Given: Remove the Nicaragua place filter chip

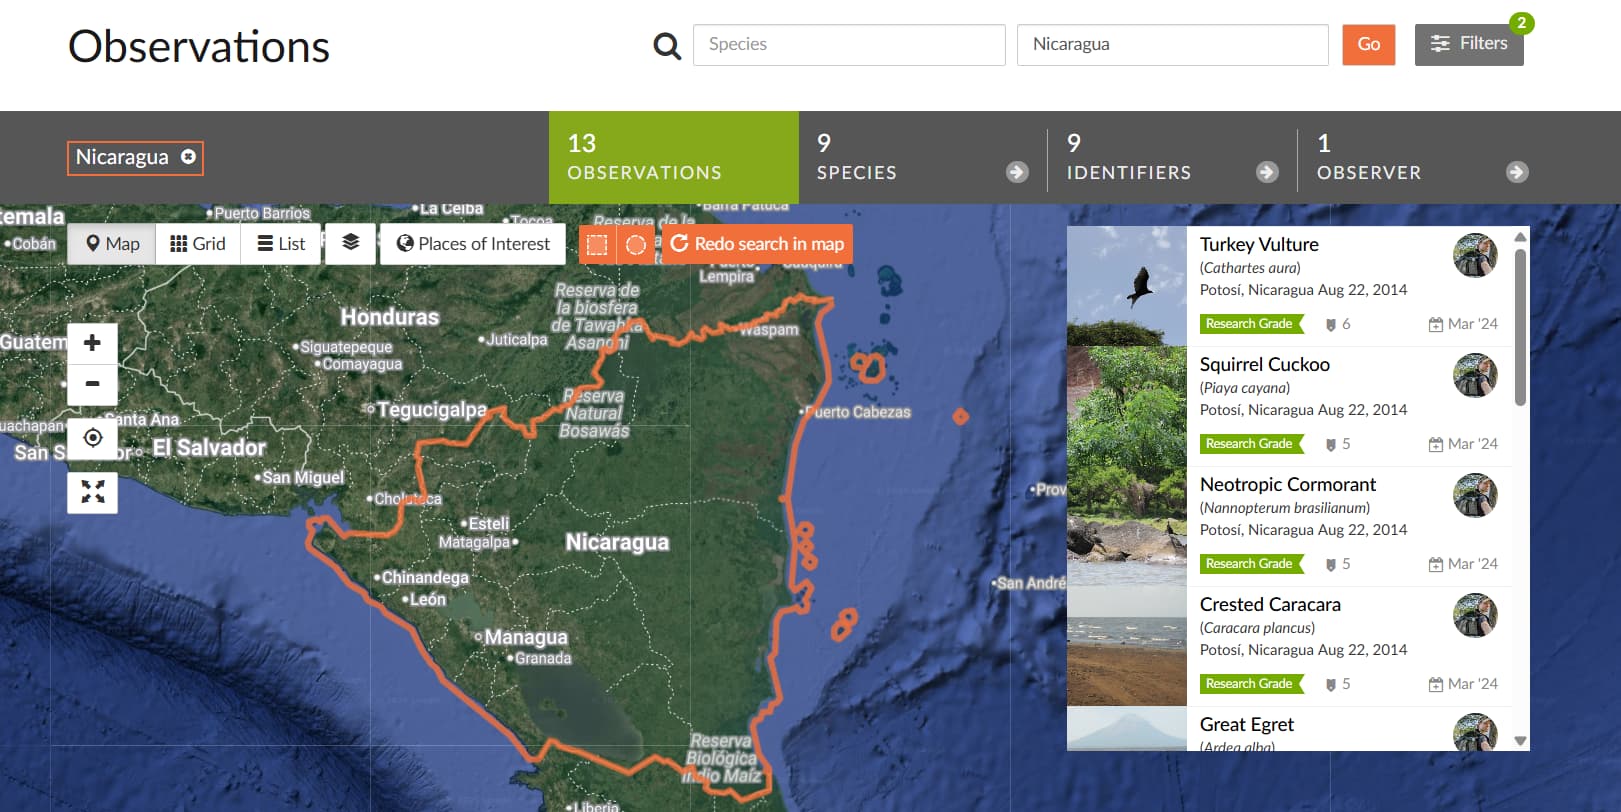Looking at the screenshot, I should click(x=188, y=157).
